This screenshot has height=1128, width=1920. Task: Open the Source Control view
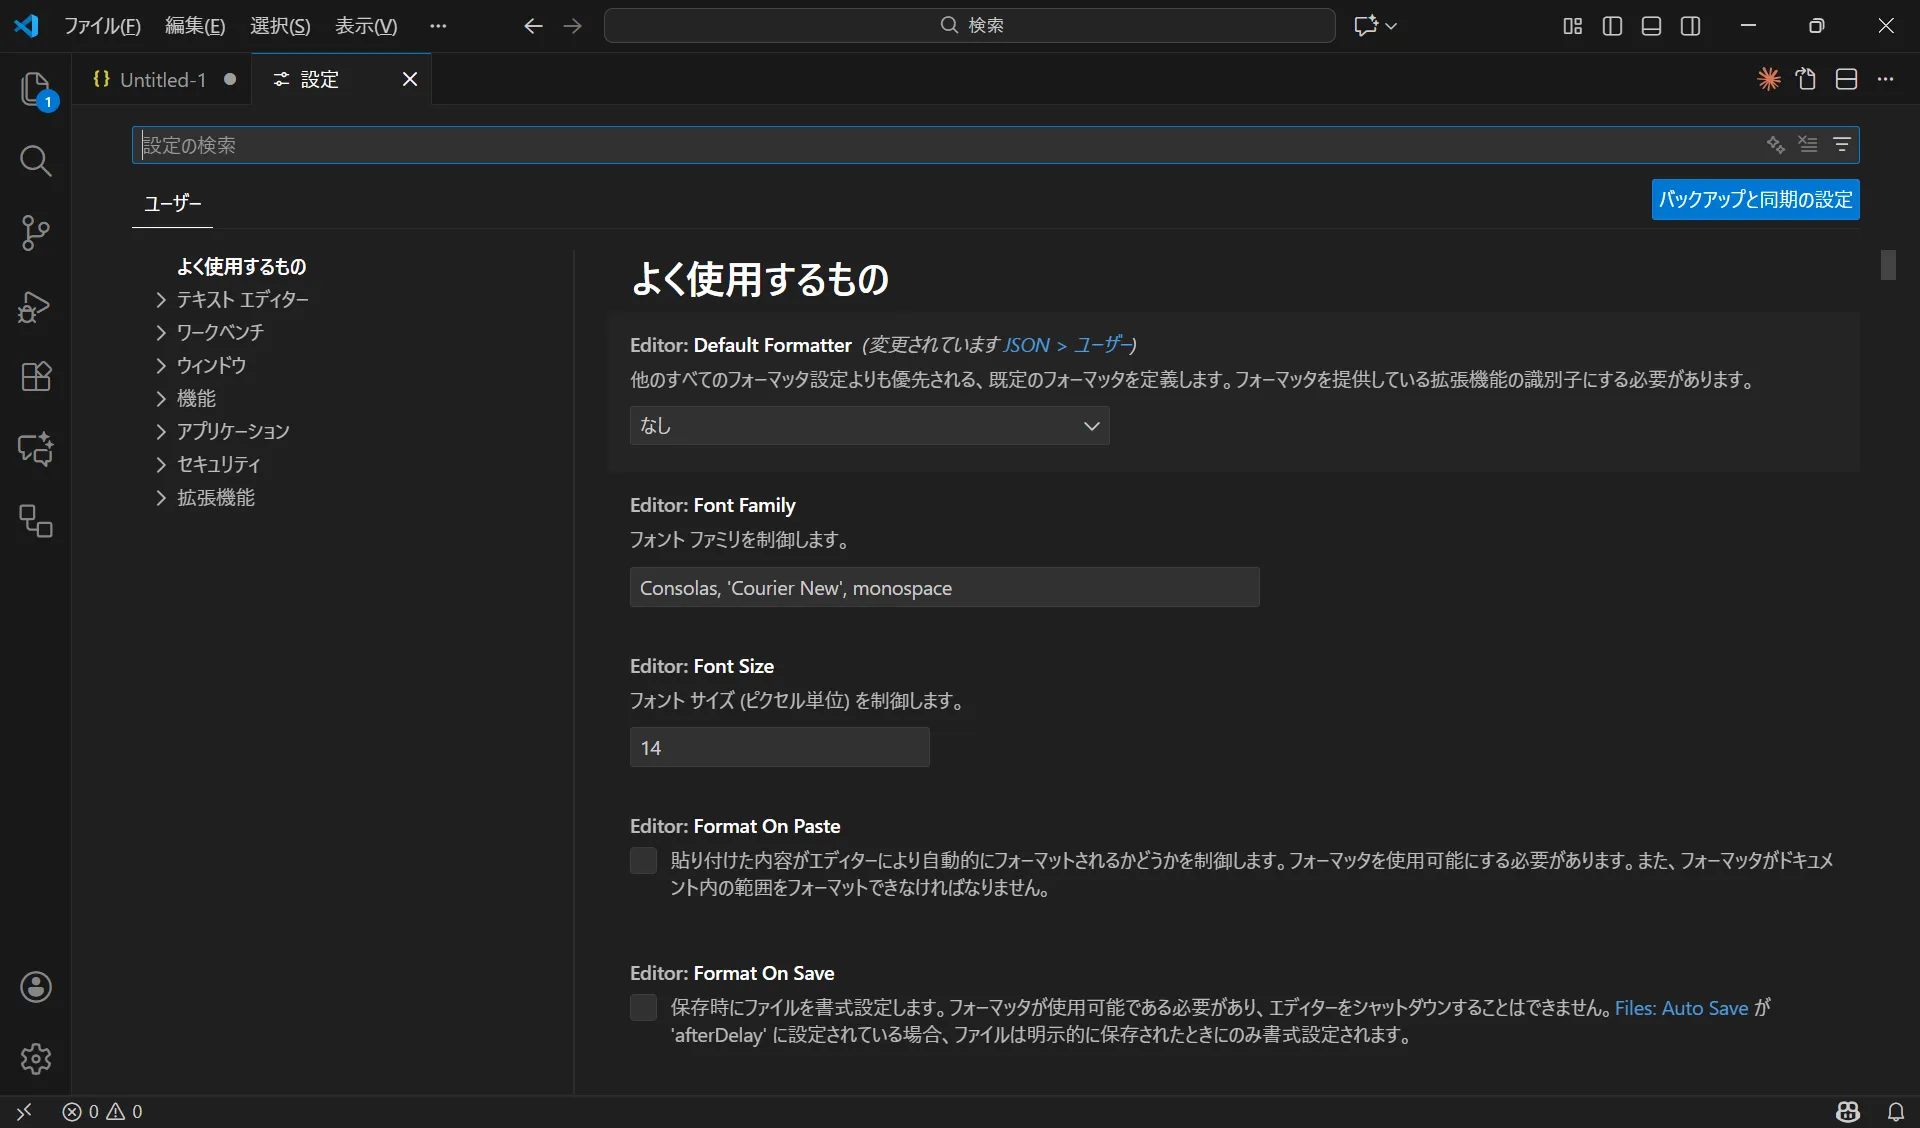[36, 232]
